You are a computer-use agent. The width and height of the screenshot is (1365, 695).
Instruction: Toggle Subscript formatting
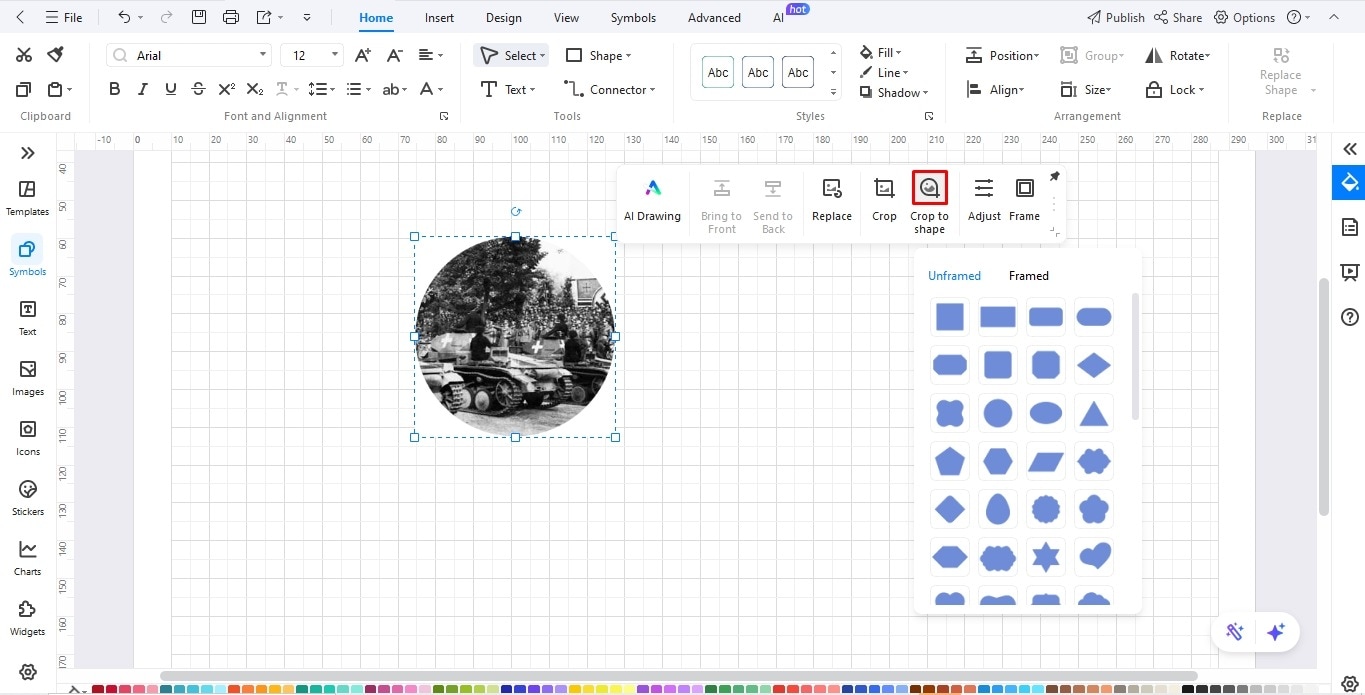[x=255, y=89]
